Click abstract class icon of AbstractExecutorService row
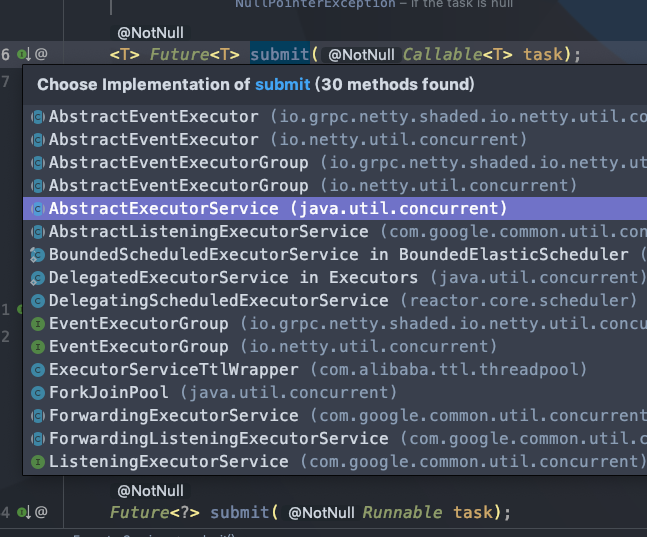647x537 pixels. 38,209
